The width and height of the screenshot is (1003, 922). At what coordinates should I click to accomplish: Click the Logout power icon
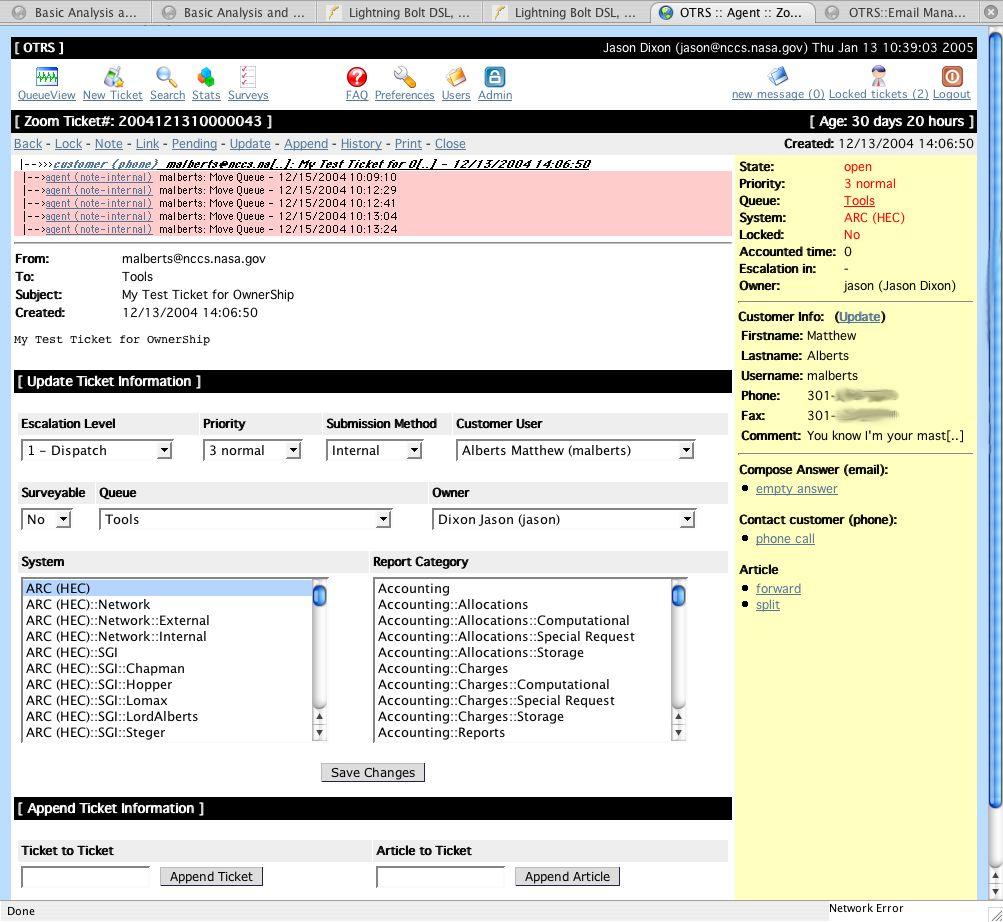[951, 76]
